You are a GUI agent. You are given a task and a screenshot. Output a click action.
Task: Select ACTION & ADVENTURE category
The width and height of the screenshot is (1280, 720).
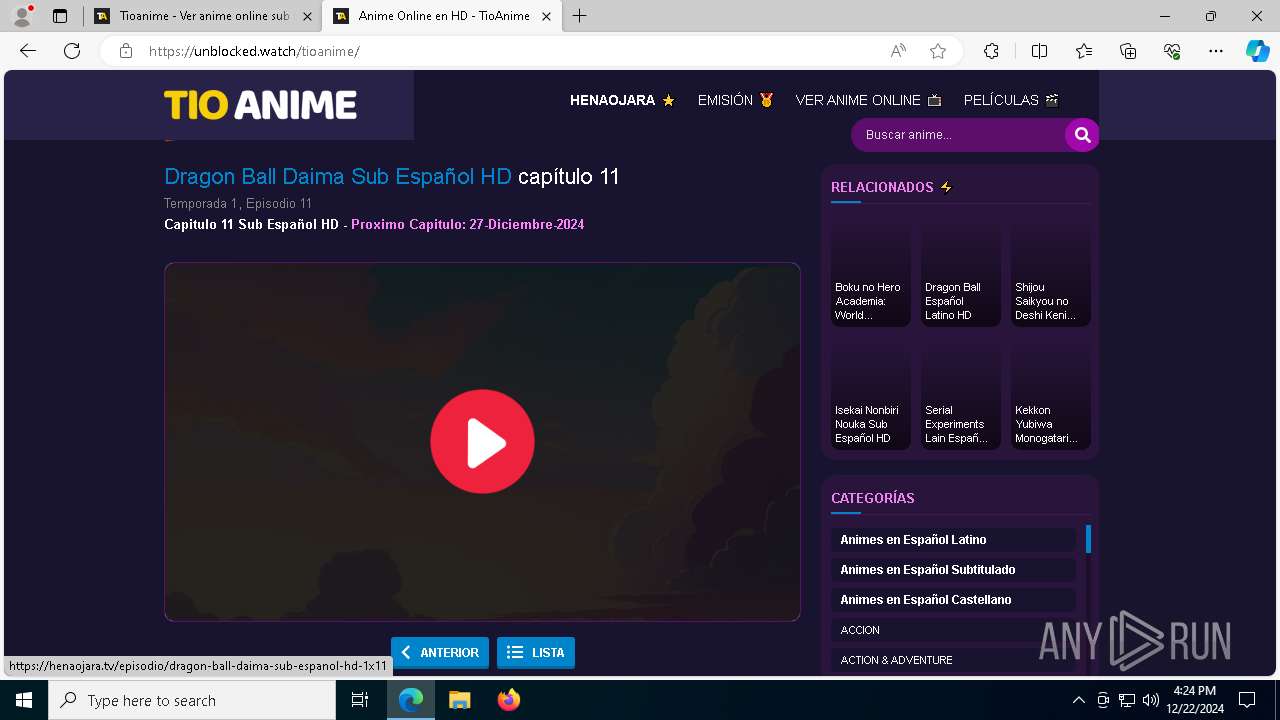(x=953, y=660)
